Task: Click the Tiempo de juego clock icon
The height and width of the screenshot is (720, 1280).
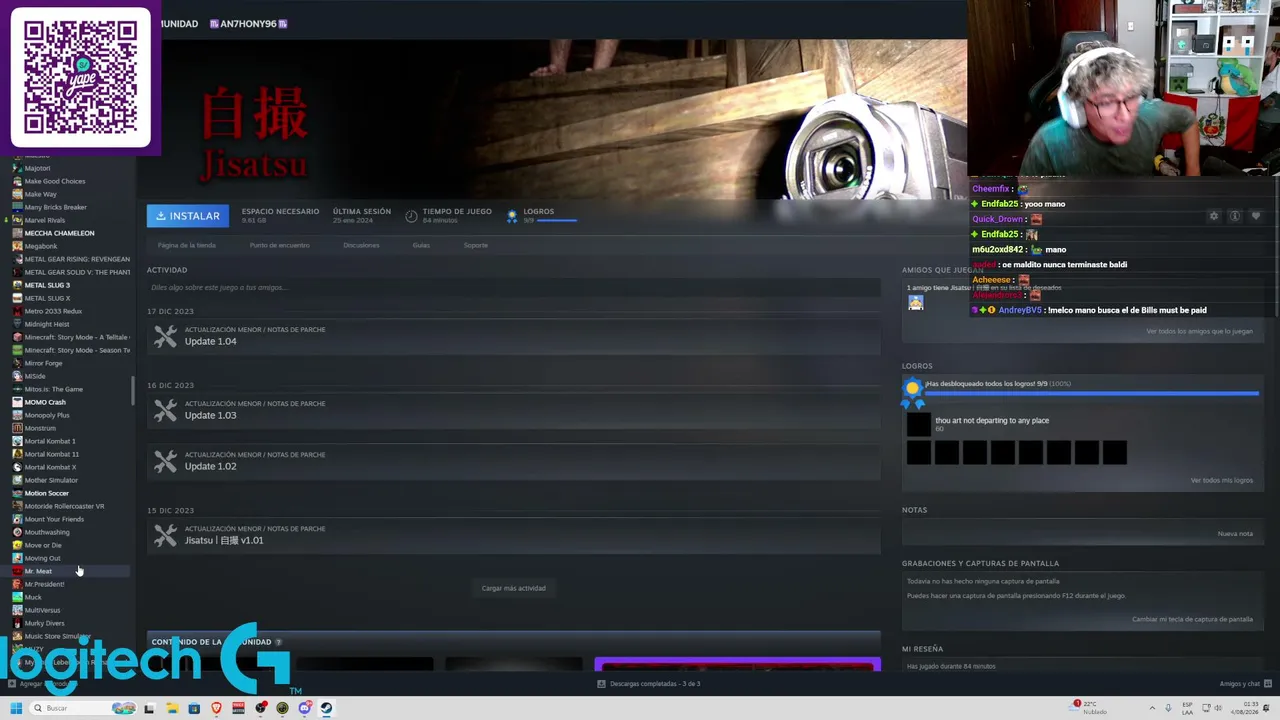Action: (411, 215)
